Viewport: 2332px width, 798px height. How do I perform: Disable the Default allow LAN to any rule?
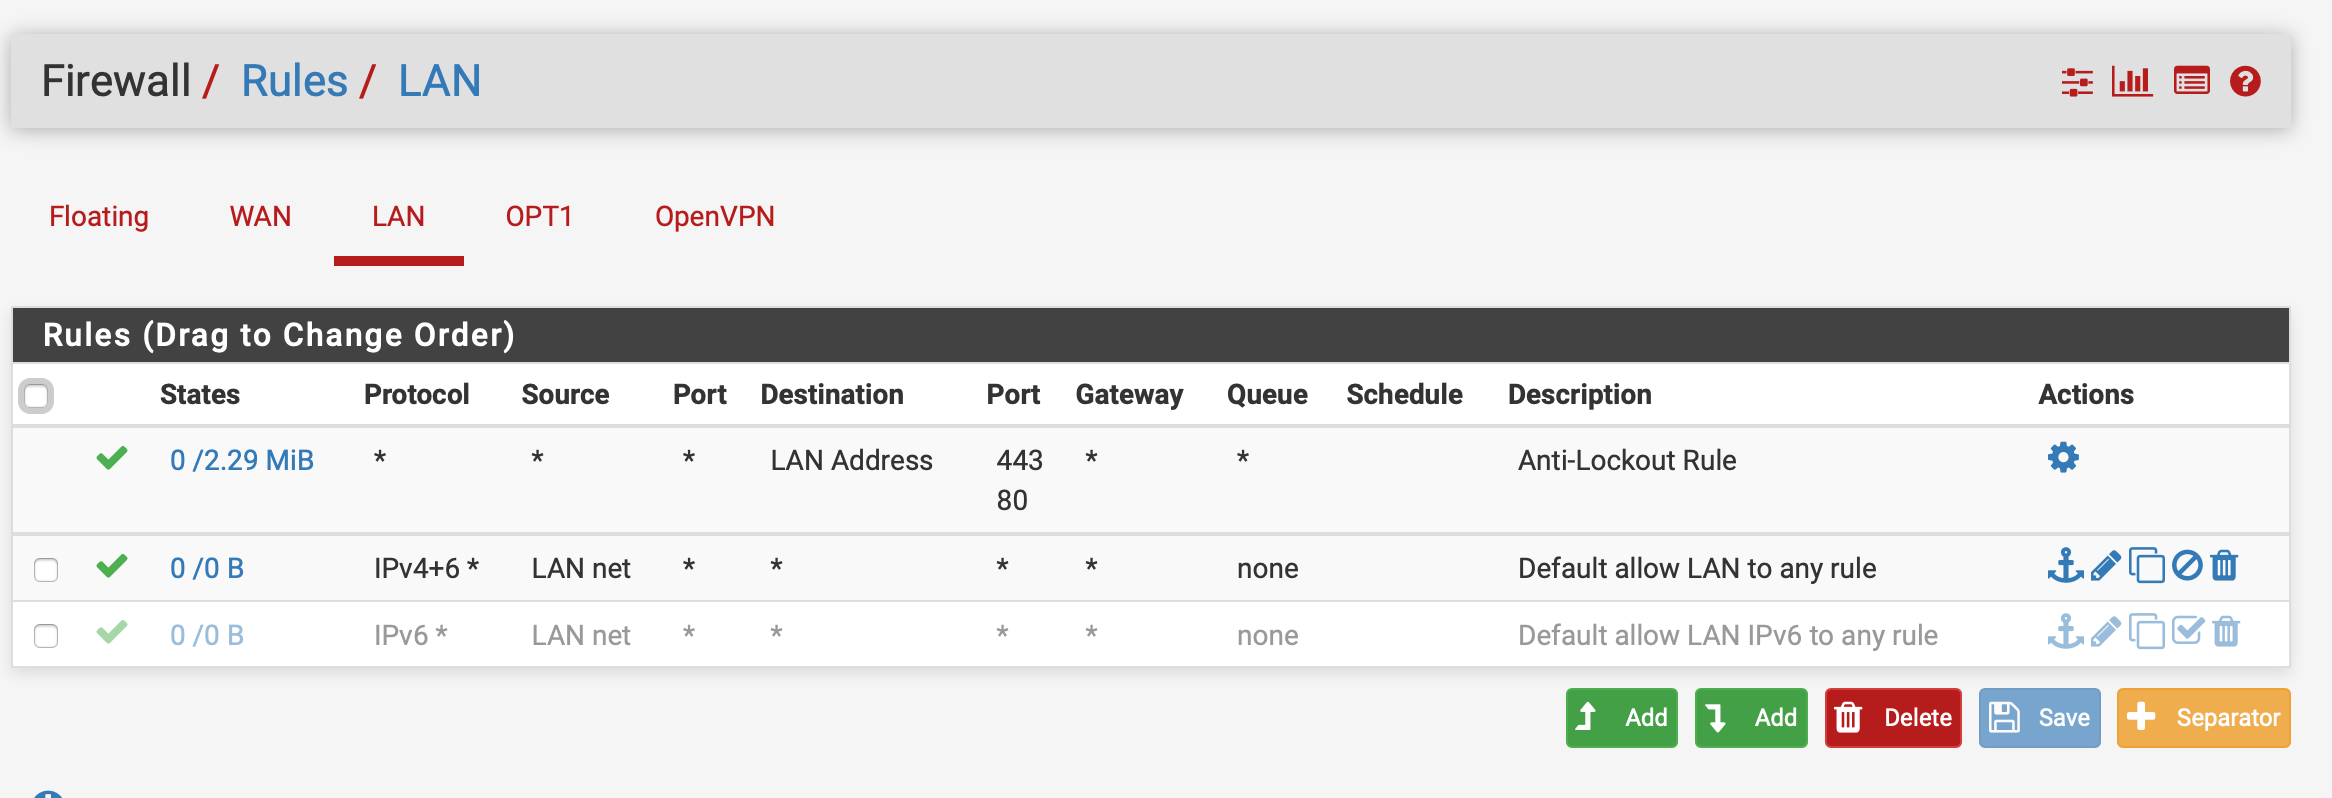tap(2187, 567)
